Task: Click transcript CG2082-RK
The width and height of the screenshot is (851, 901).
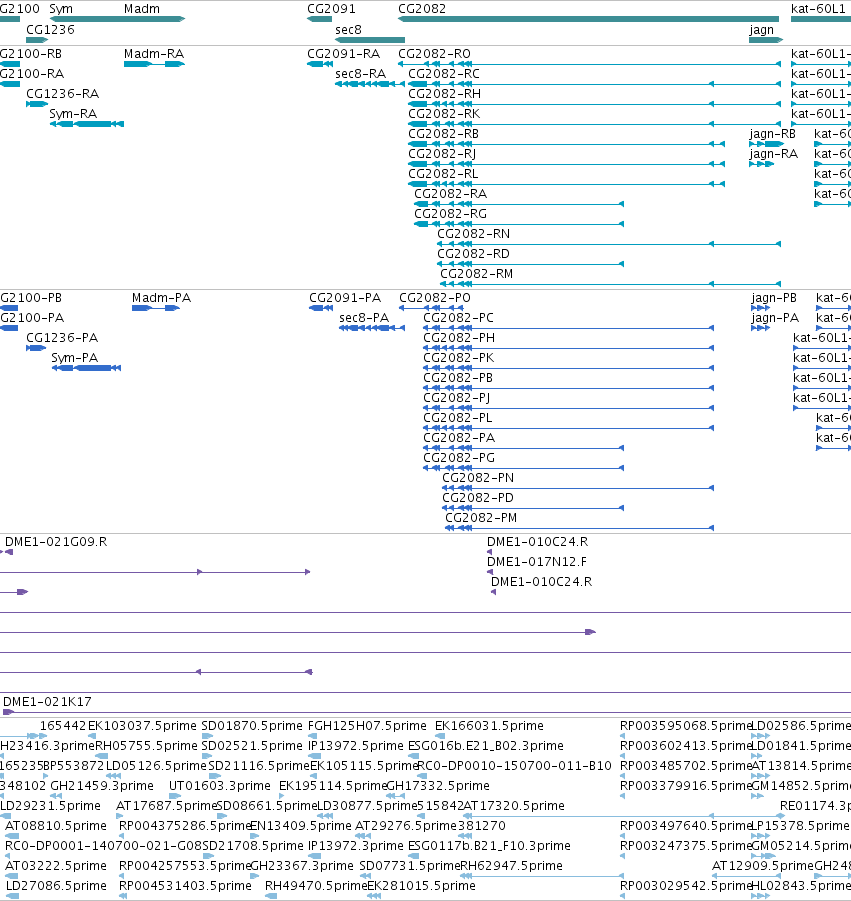Action: click(444, 114)
